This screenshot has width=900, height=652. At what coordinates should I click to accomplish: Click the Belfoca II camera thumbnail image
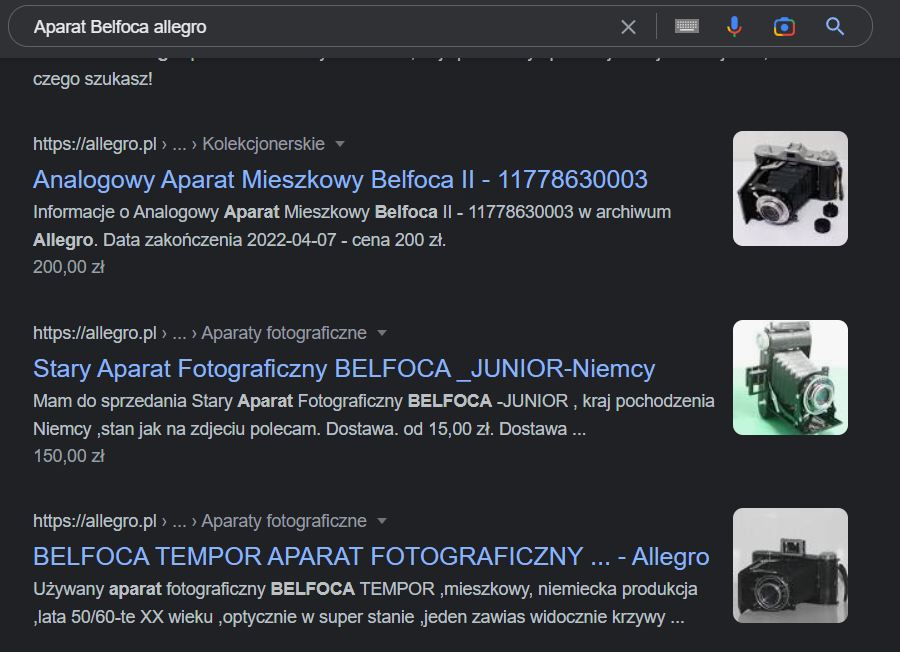[790, 188]
